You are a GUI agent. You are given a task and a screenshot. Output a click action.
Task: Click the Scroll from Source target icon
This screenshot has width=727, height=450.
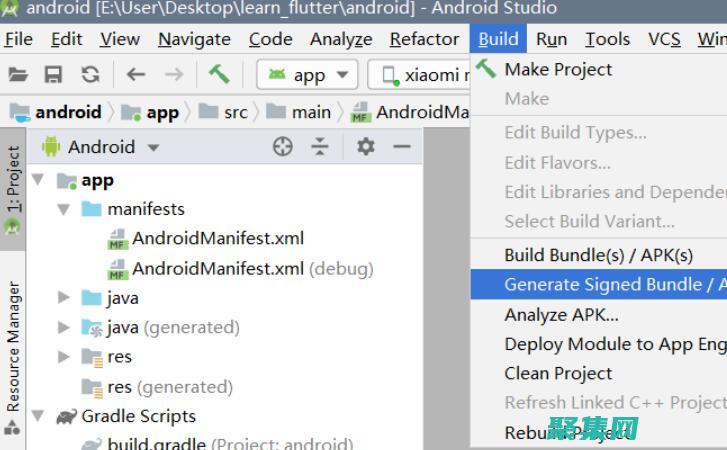(283, 147)
